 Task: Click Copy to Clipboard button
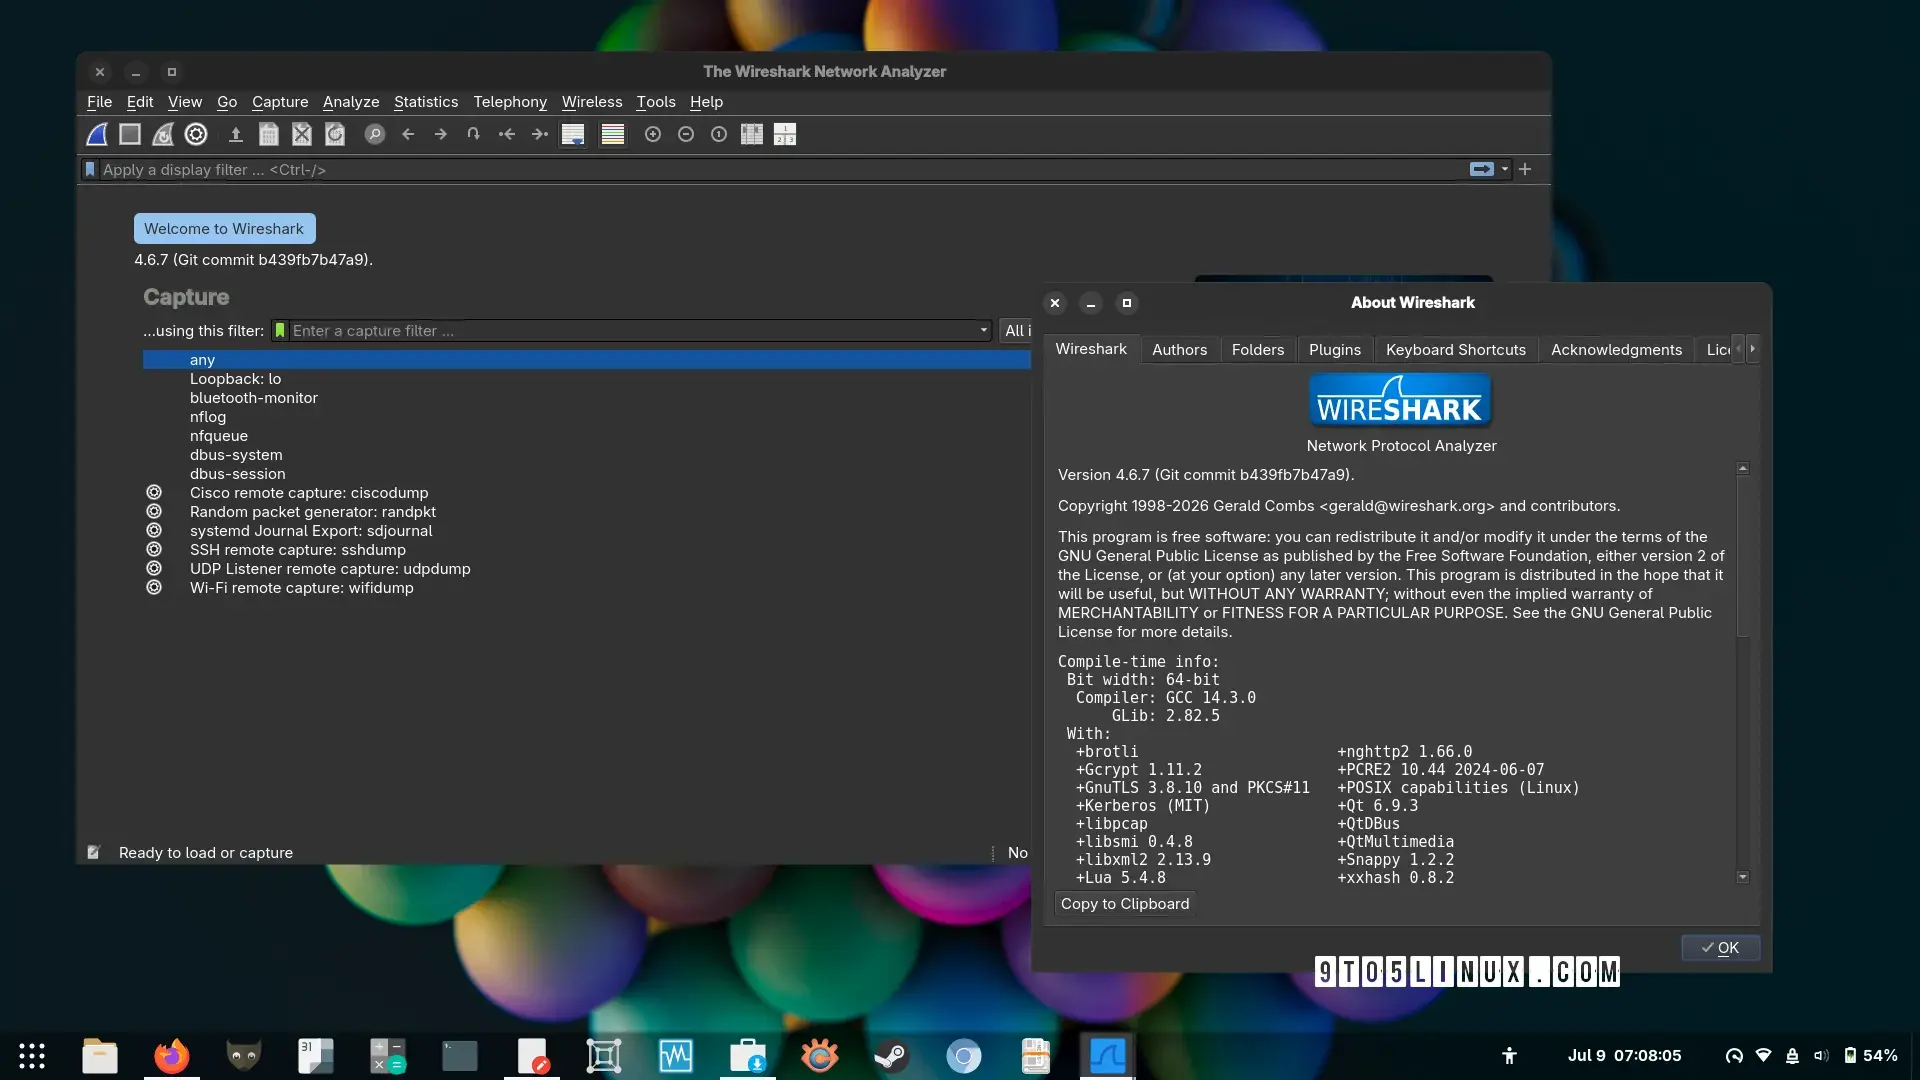(1125, 904)
